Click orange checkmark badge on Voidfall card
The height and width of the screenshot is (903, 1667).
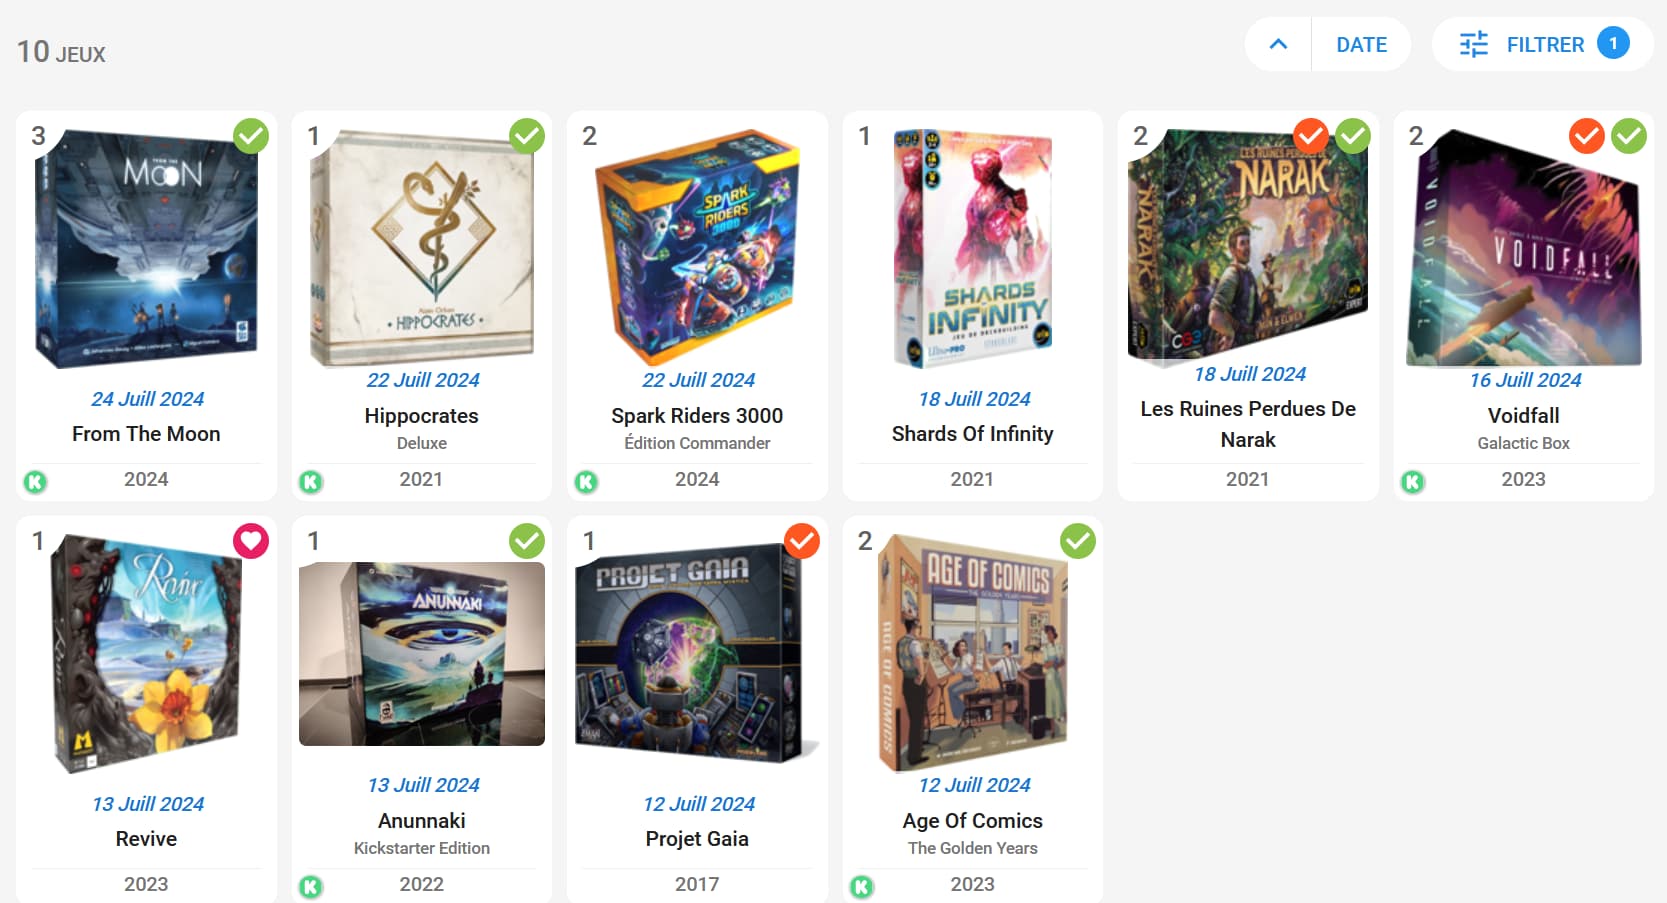coord(1586,135)
